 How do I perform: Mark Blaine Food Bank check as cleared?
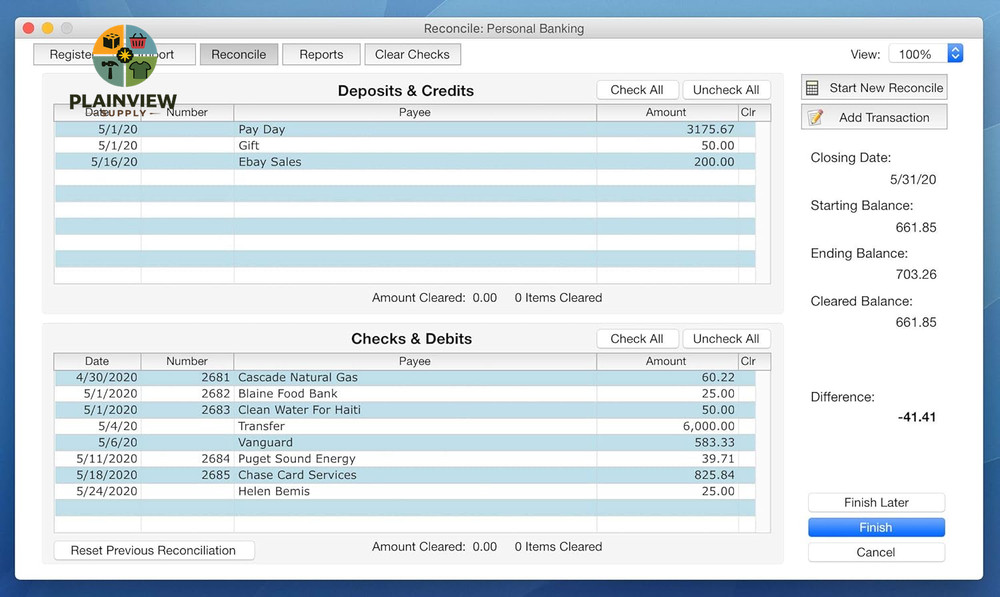[747, 394]
